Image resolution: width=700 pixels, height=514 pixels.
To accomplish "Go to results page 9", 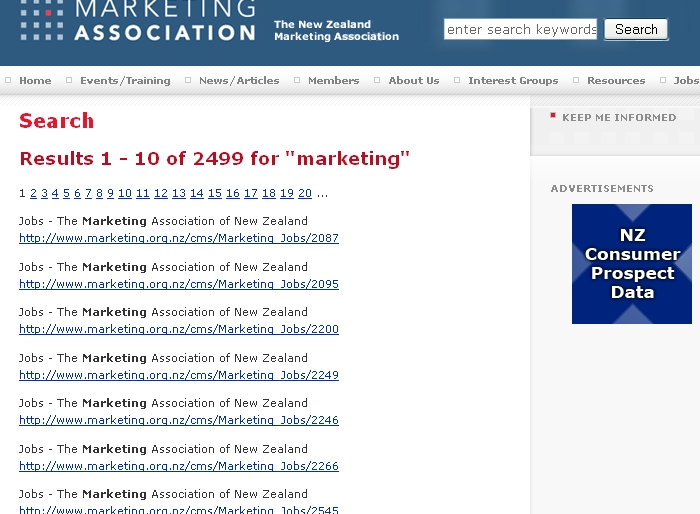I will click(x=110, y=193).
